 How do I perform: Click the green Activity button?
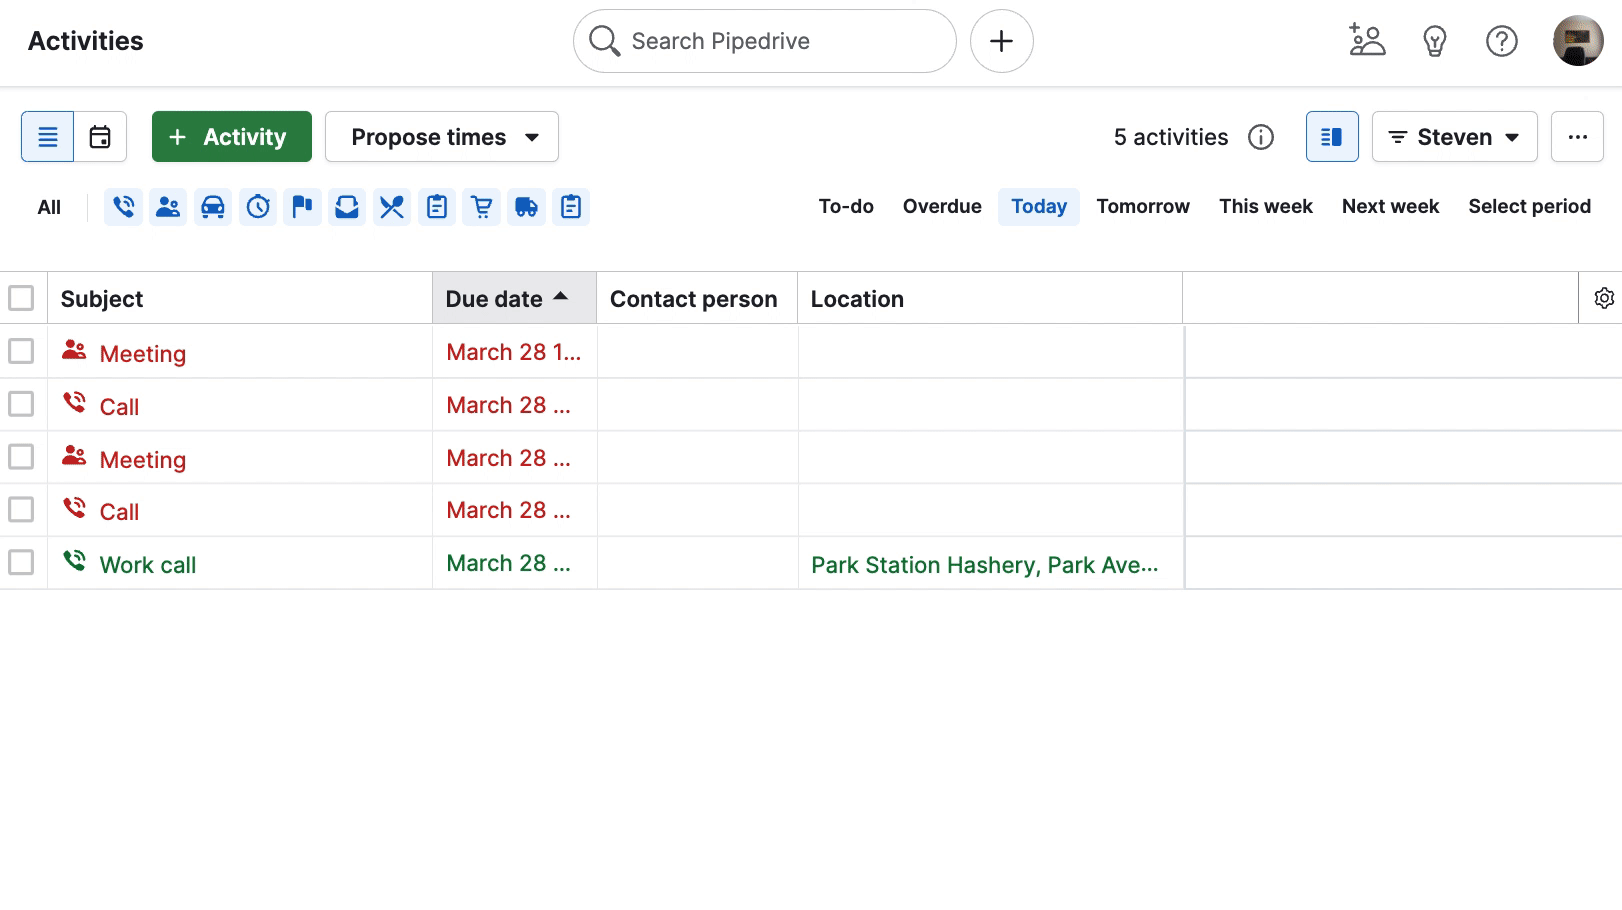coord(231,136)
